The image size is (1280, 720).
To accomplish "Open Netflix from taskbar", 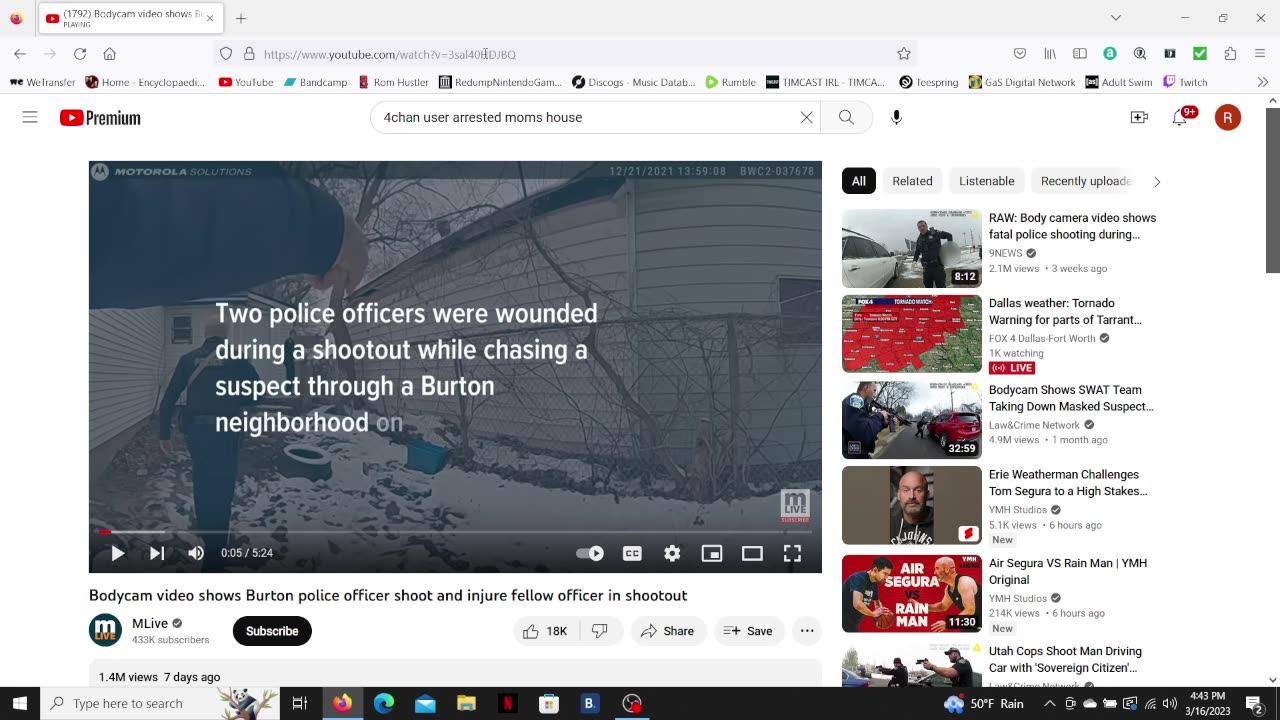I will click(507, 703).
